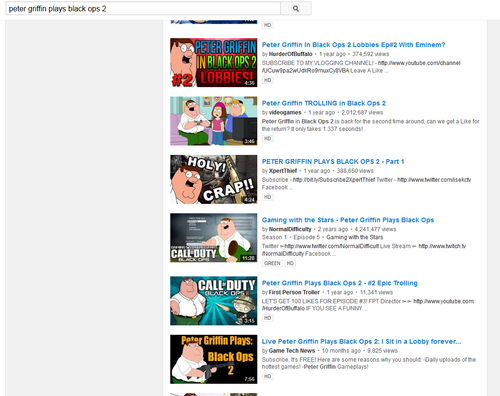500x396 pixels.
Task: Follow the twitter.com/NormalDifficult link
Action: (332, 246)
